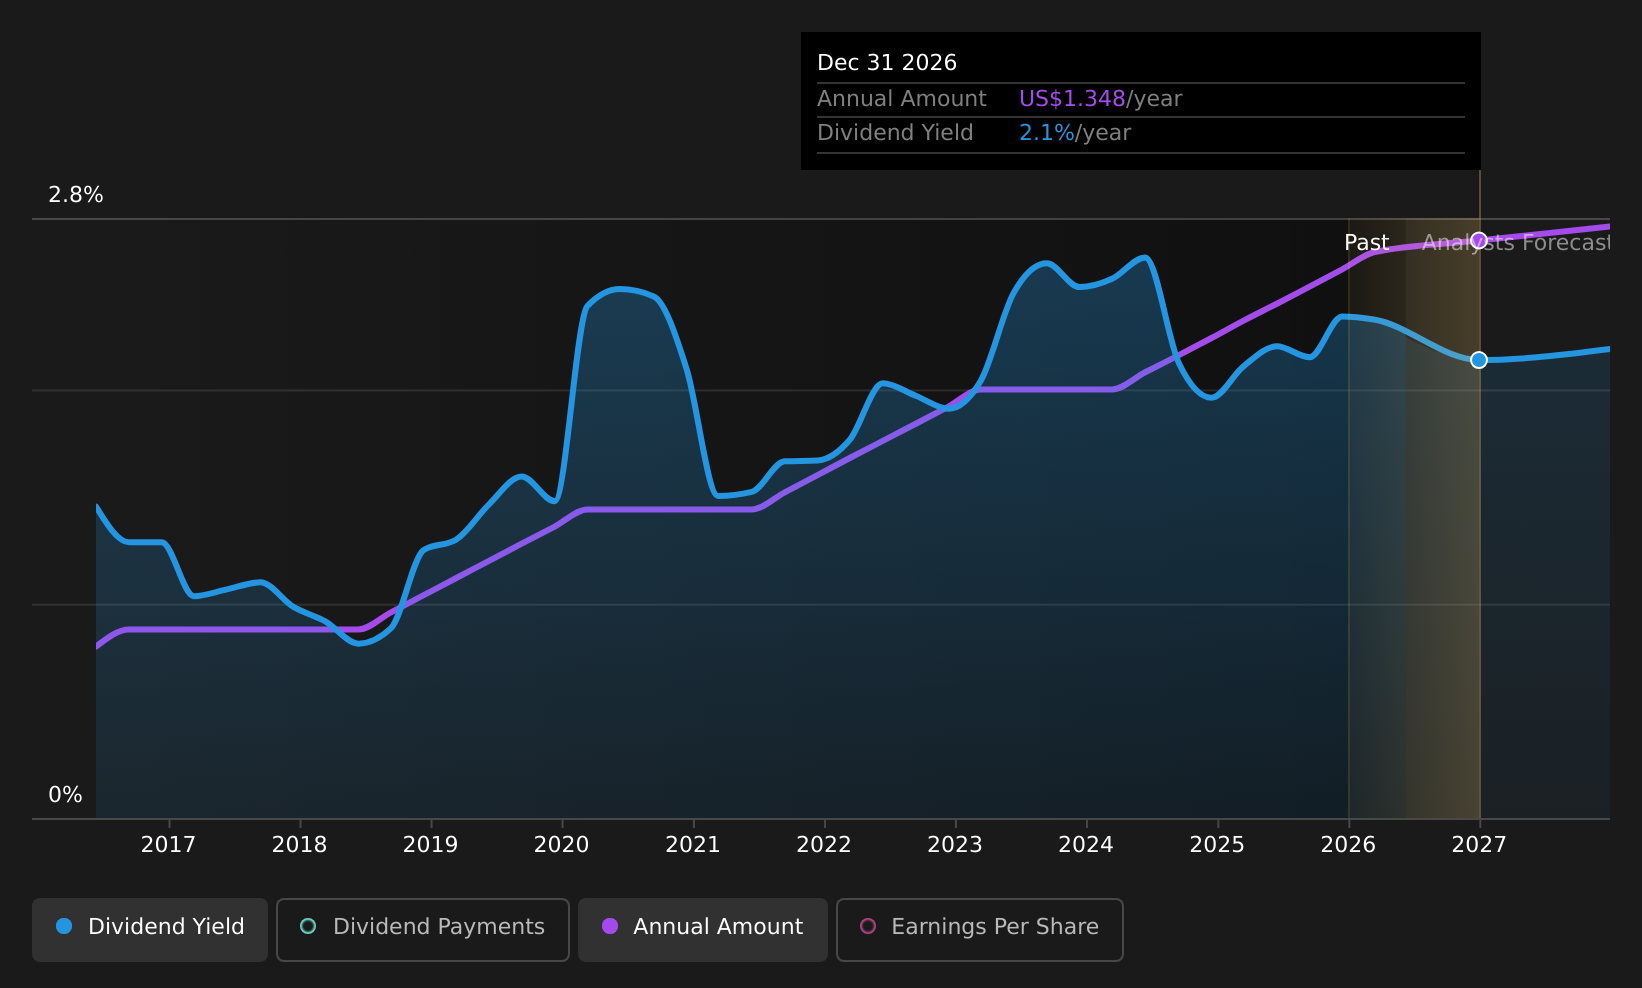Viewport: 1642px width, 988px height.
Task: Click the 2020 x-axis label
Action: [x=561, y=845]
